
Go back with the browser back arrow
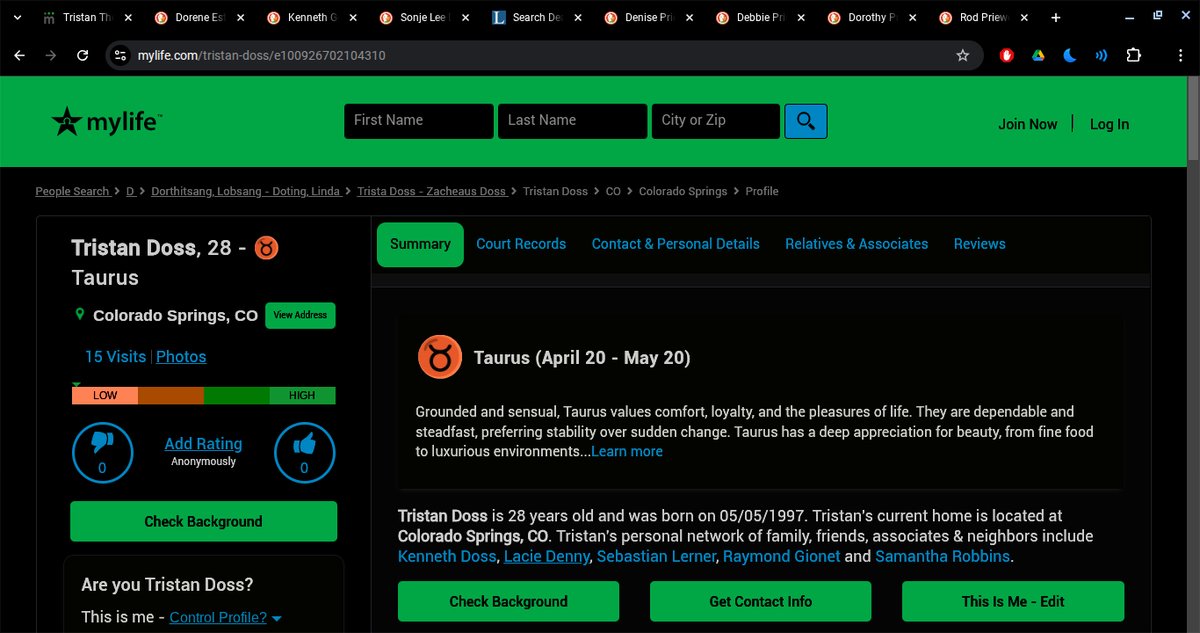(19, 56)
